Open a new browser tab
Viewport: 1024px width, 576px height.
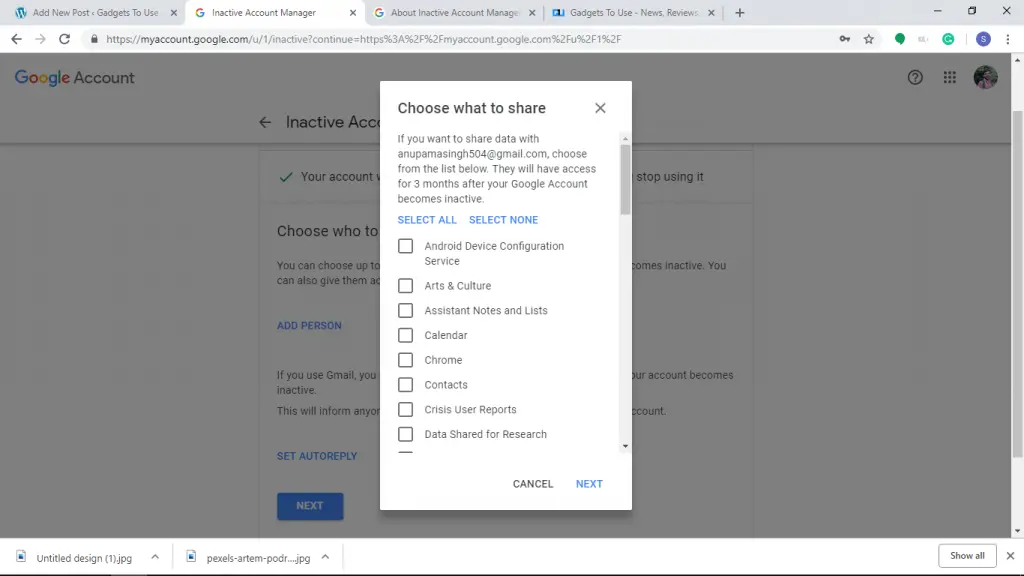coord(739,12)
